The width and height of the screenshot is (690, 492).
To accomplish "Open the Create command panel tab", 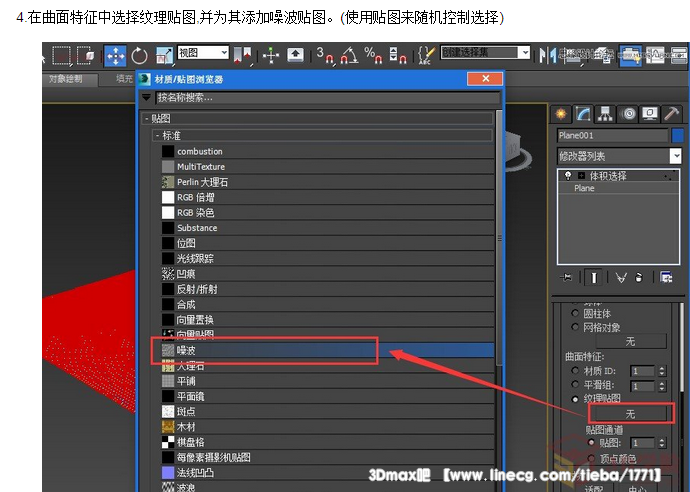I will [x=561, y=114].
